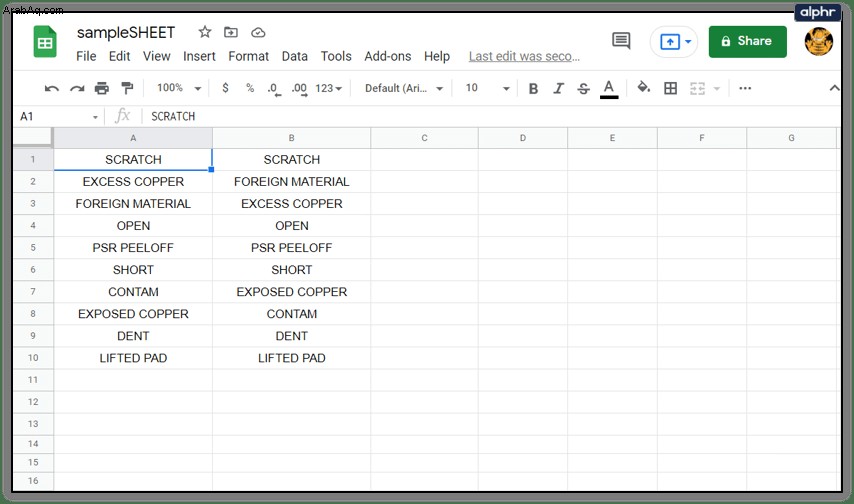This screenshot has width=854, height=504.
Task: Open the Add-ons menu
Action: point(388,56)
